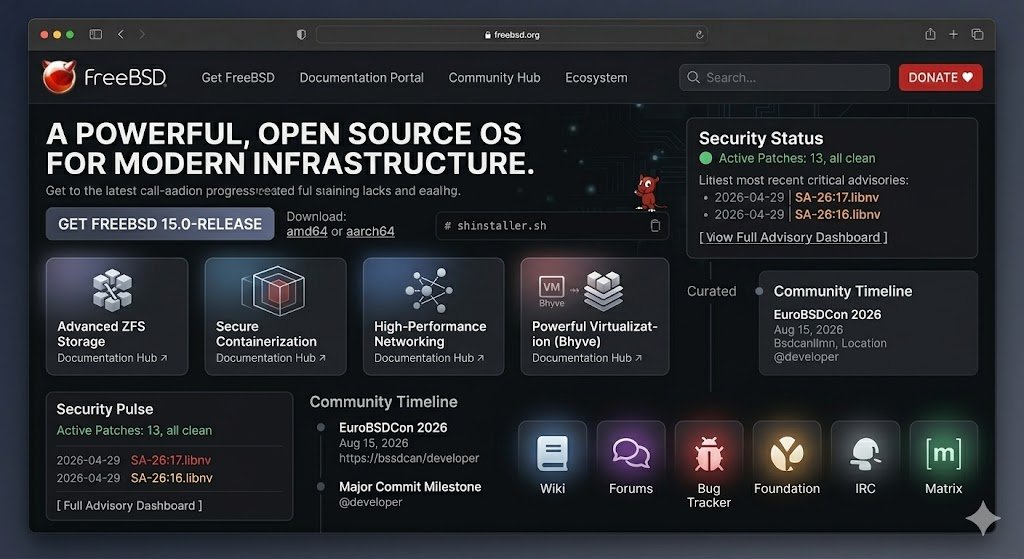Open Secure Containerization Documentation Hub
The image size is (1024, 559).
click(271, 358)
